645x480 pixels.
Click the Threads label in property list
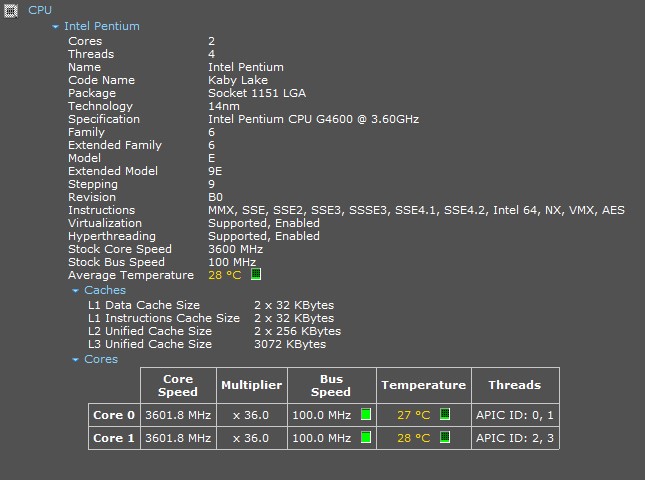[91, 54]
